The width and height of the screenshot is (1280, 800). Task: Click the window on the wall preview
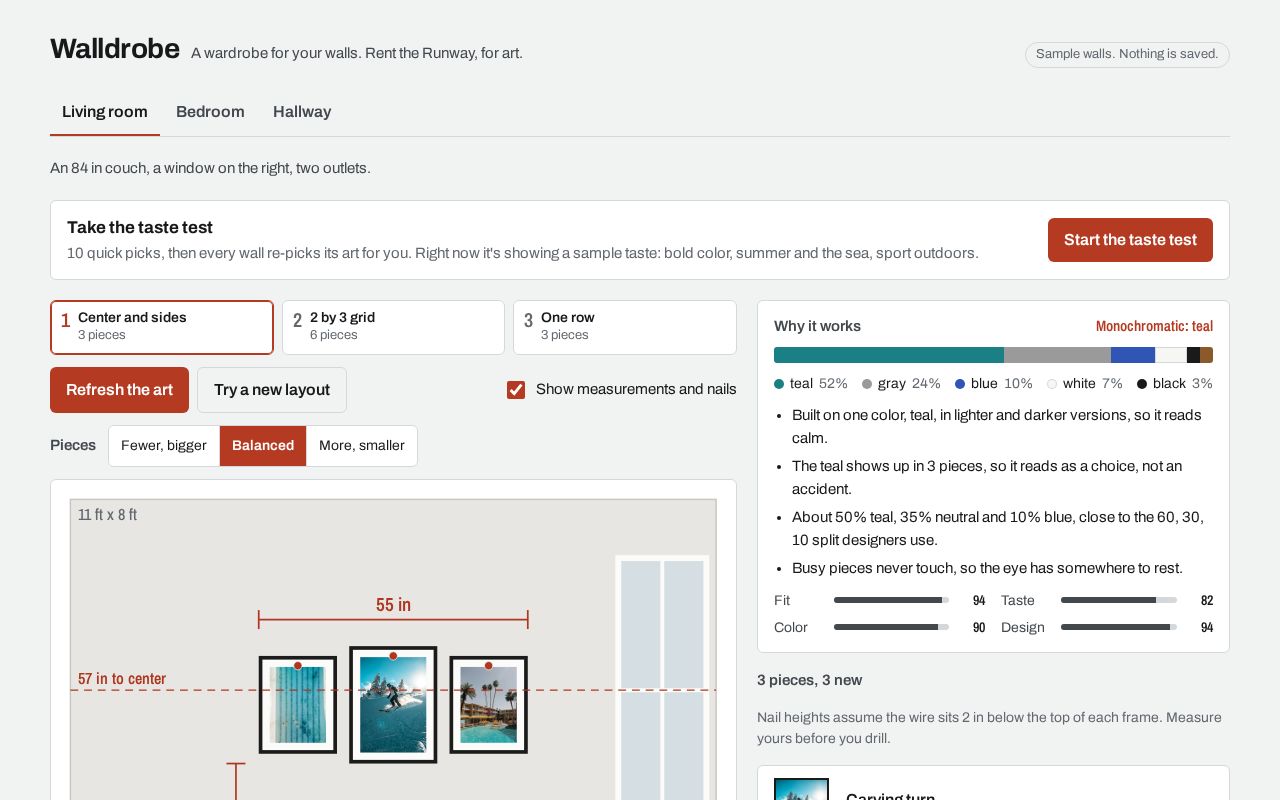662,678
